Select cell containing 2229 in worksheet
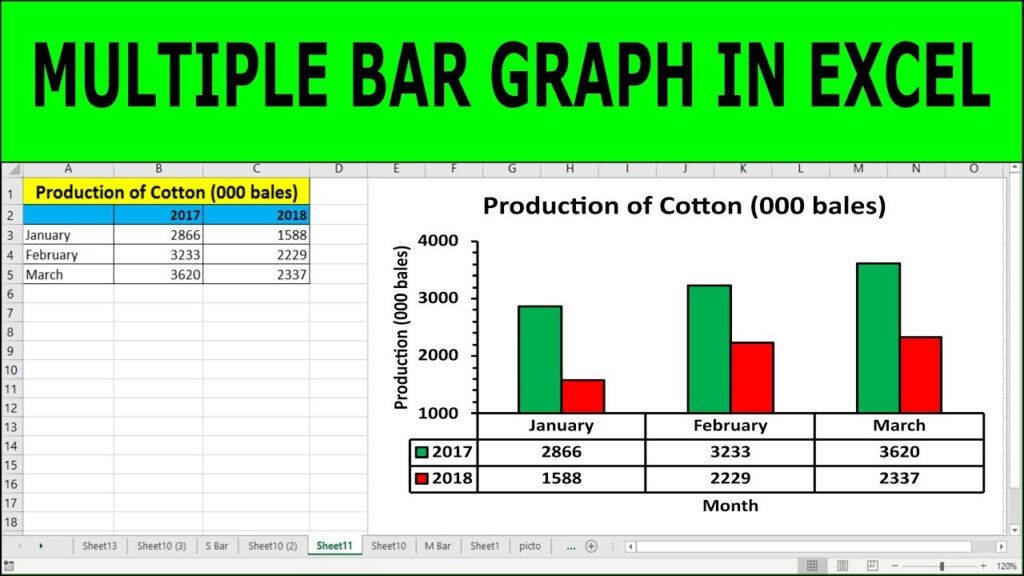The height and width of the screenshot is (576, 1024). [x=256, y=255]
